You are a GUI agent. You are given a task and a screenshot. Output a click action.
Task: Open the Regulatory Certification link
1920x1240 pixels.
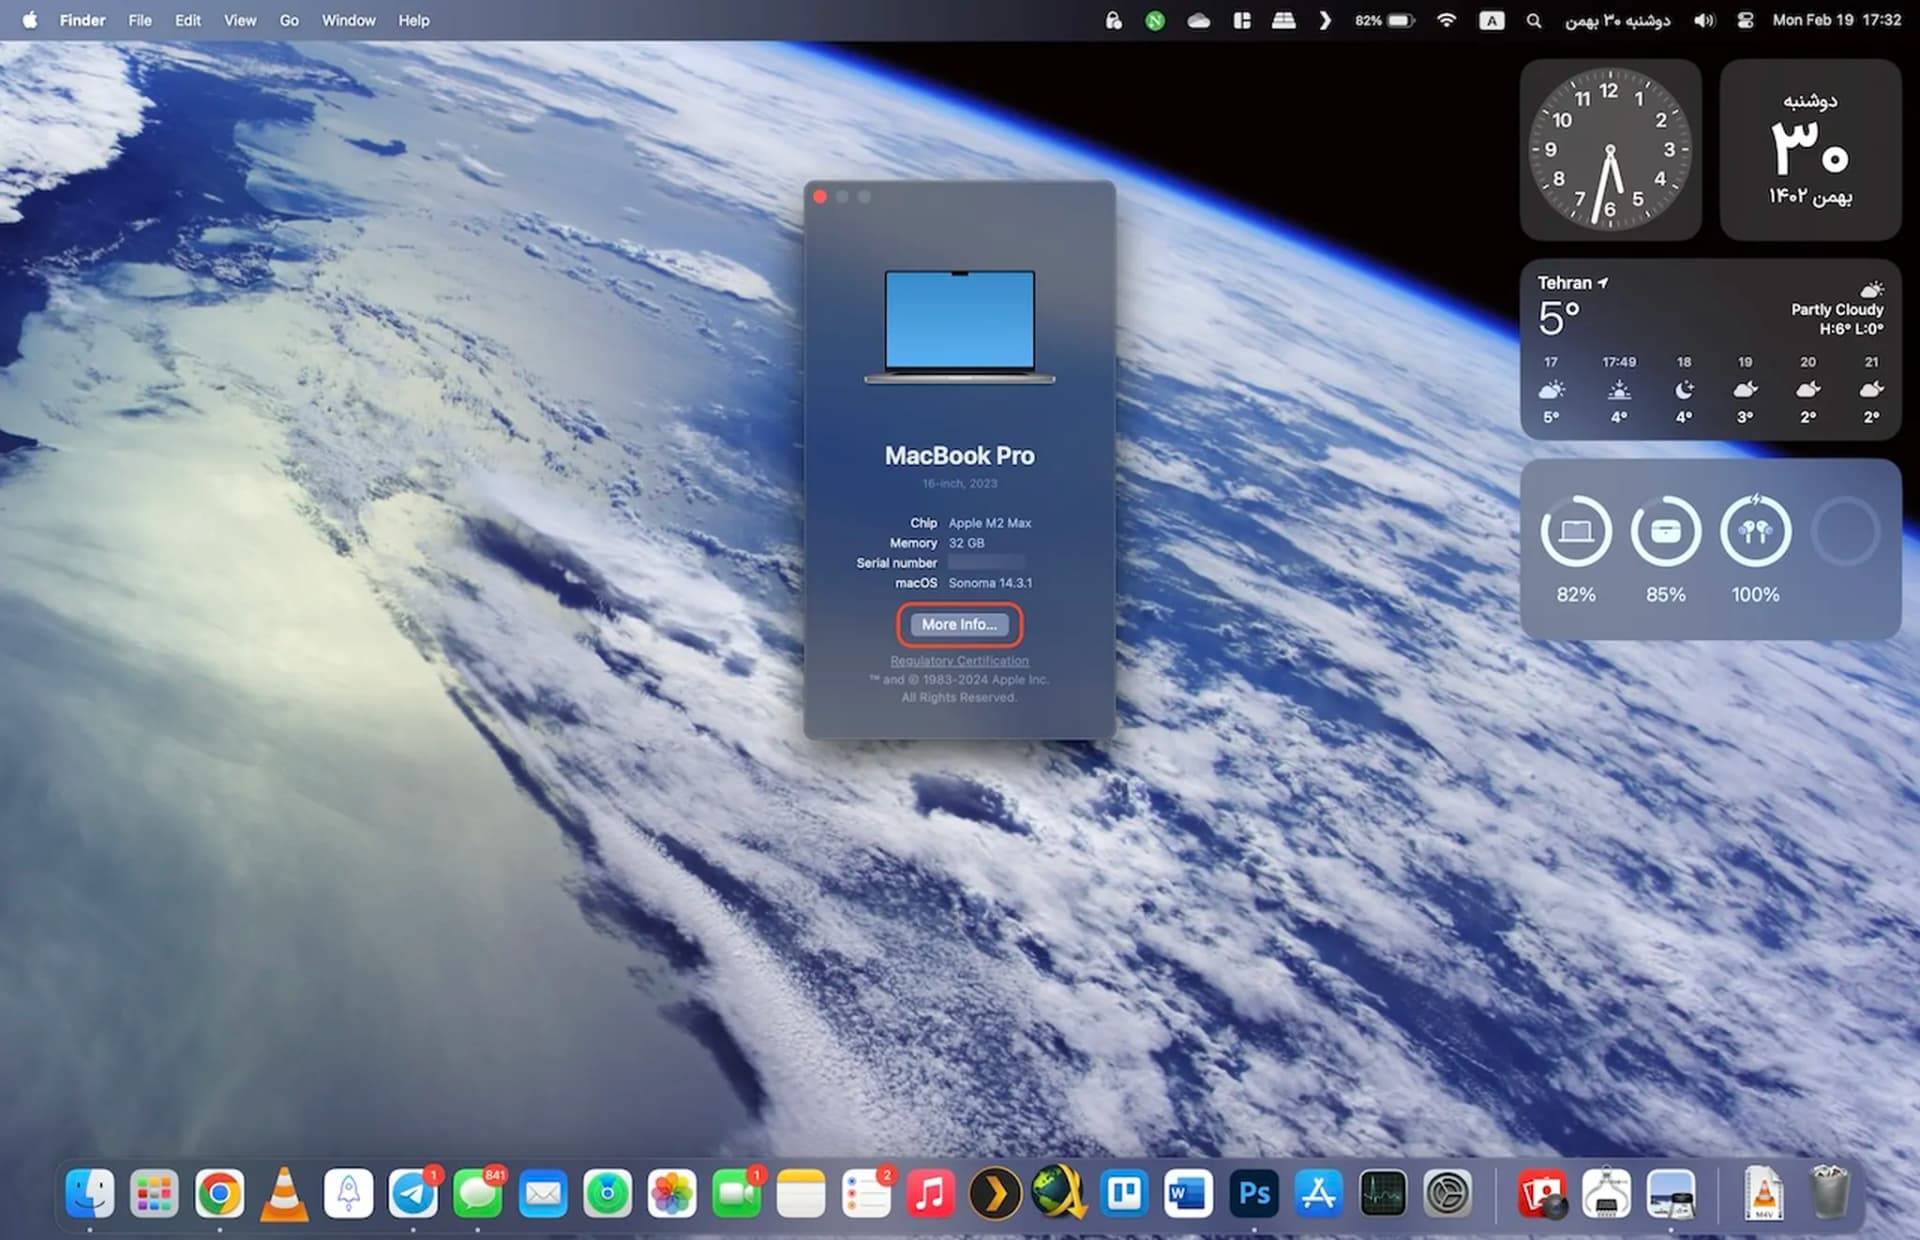pyautogui.click(x=958, y=661)
